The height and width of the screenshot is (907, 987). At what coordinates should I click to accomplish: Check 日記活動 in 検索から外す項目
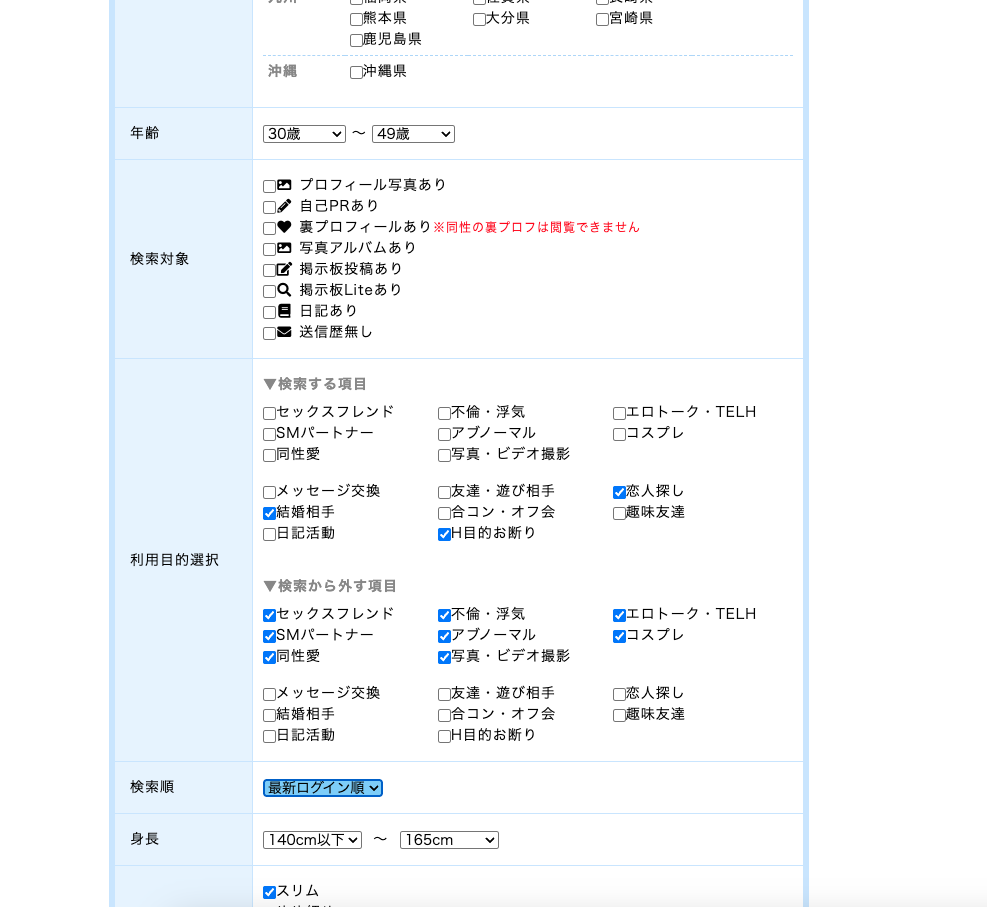tap(269, 736)
